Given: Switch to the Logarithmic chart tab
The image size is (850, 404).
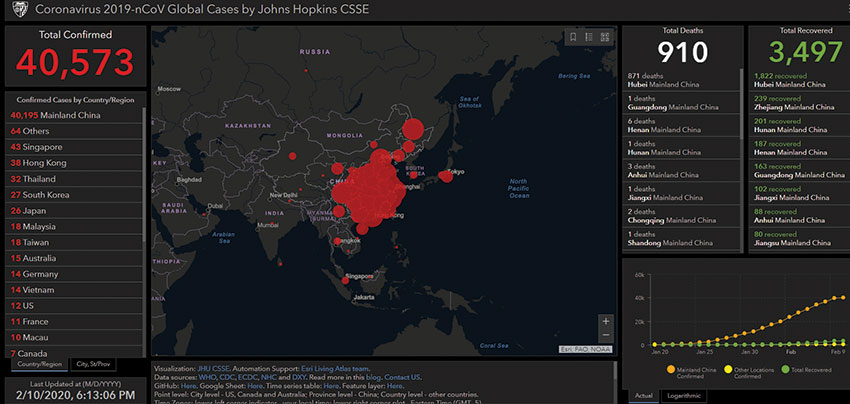Looking at the screenshot, I should coord(681,396).
